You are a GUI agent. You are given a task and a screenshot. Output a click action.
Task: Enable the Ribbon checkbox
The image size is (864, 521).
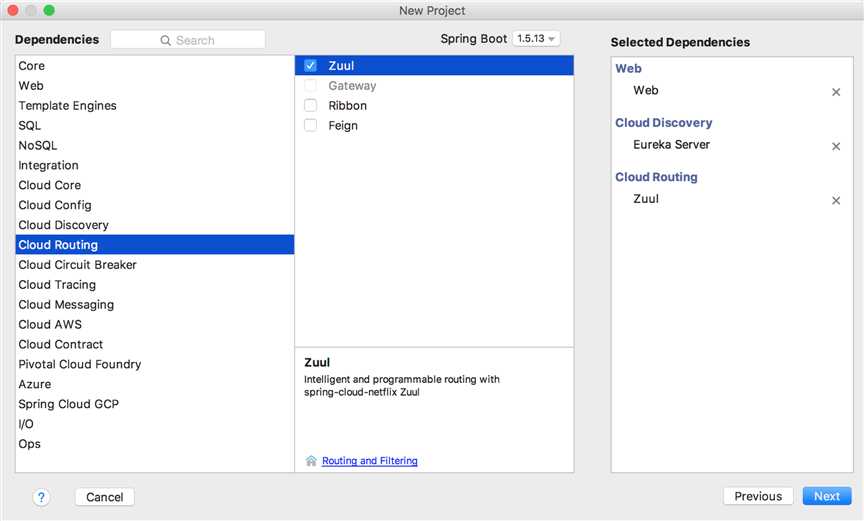[311, 106]
